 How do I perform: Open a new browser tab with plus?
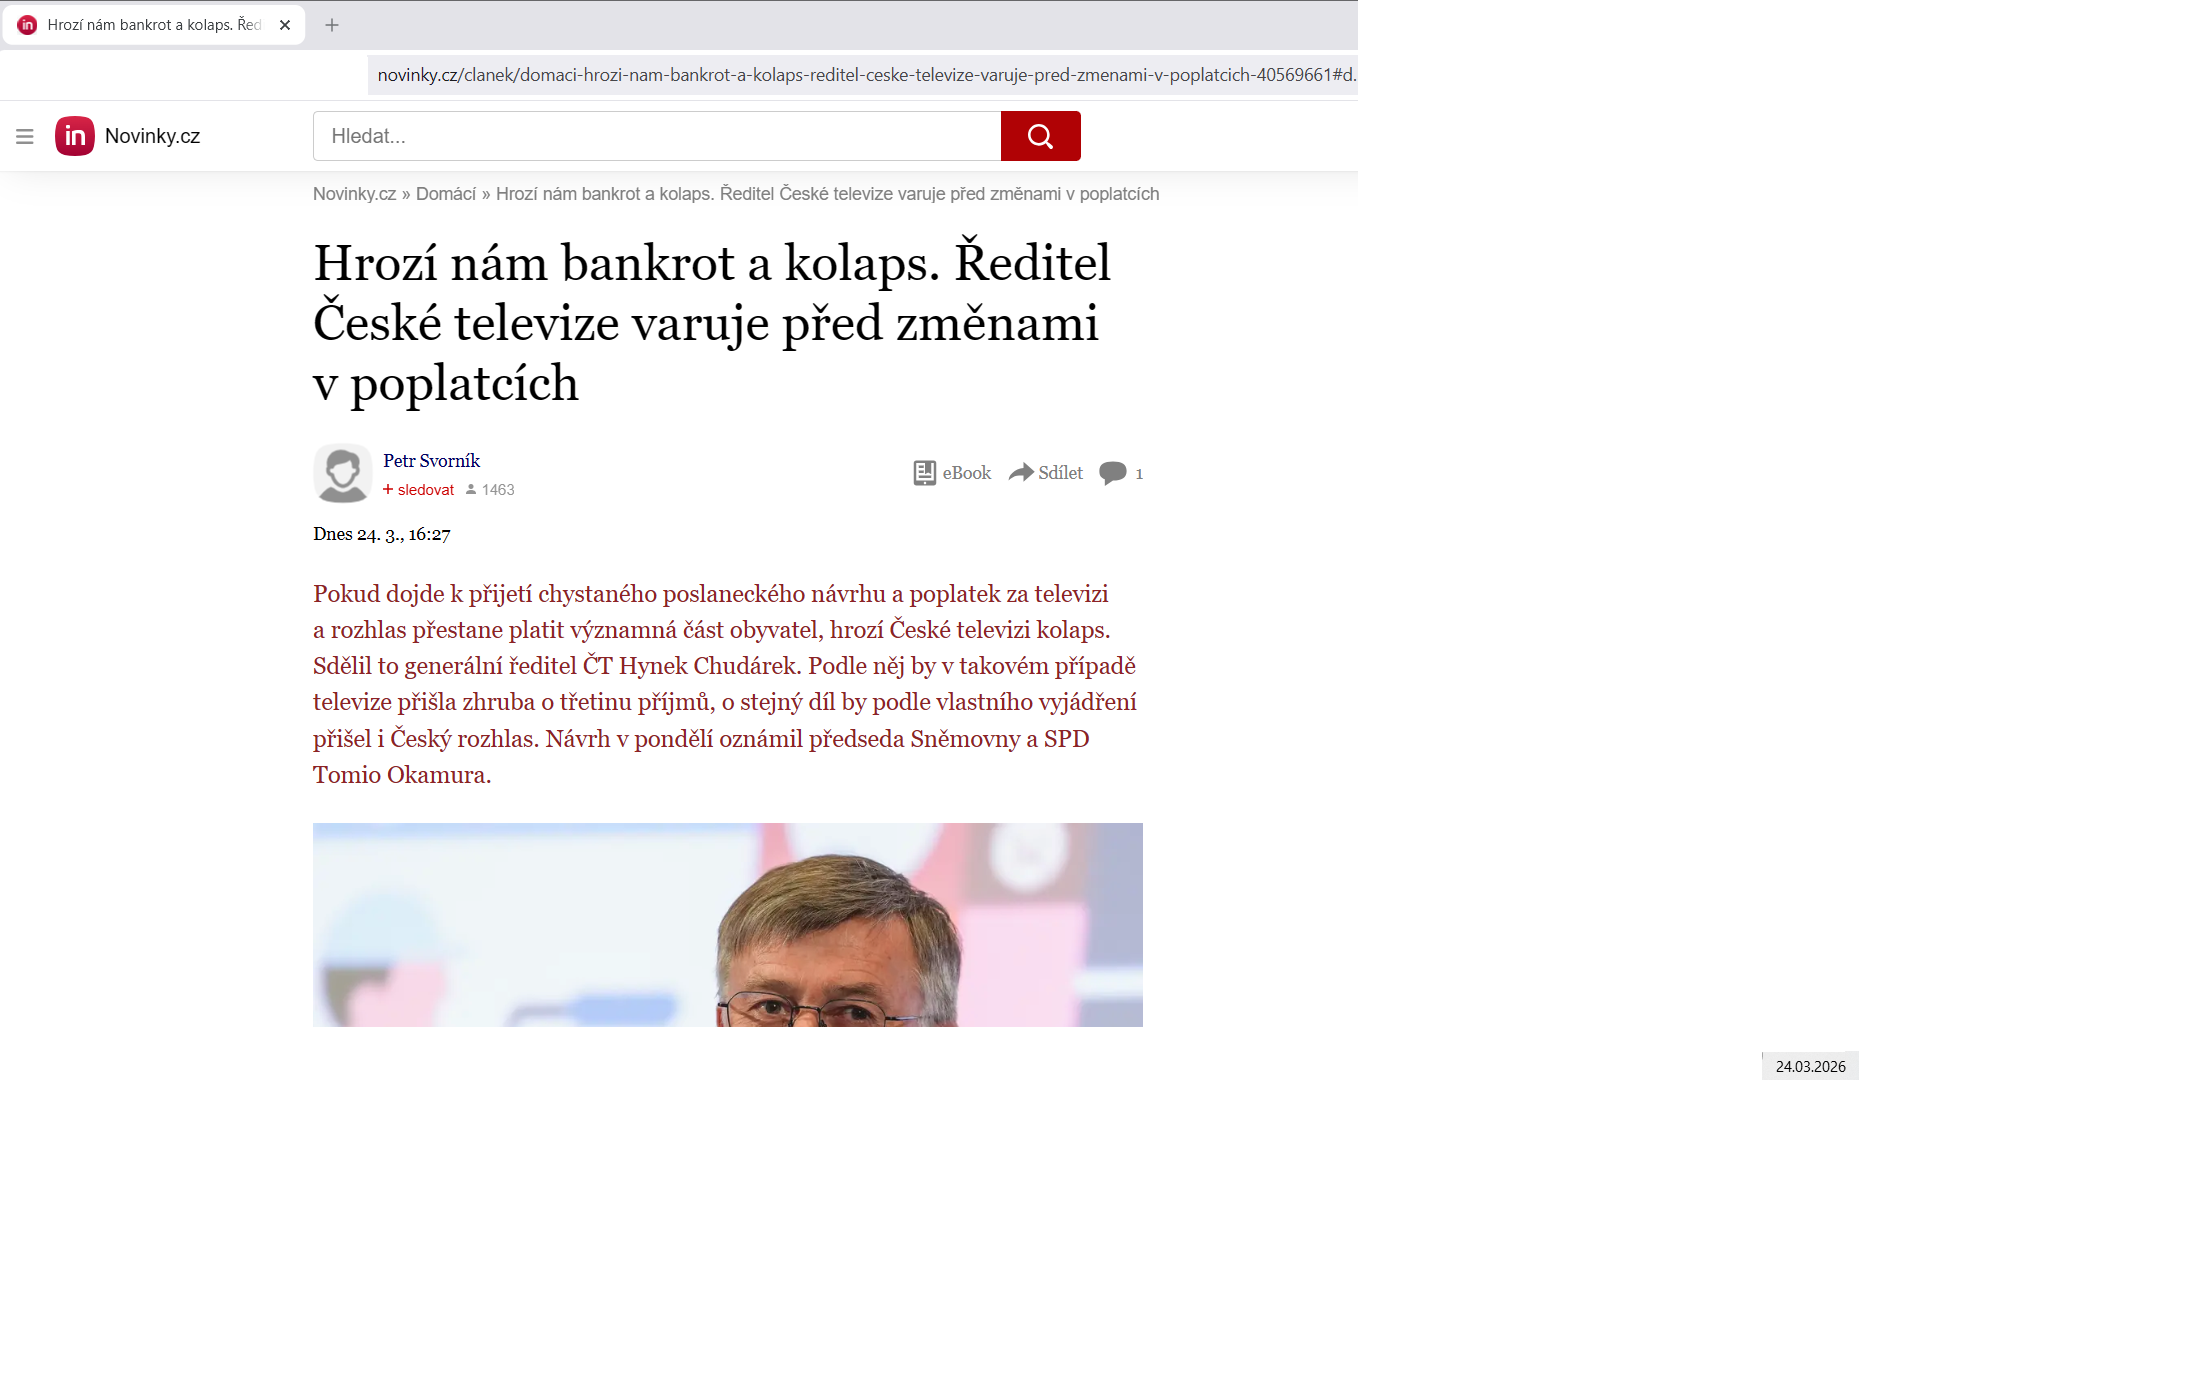332,25
